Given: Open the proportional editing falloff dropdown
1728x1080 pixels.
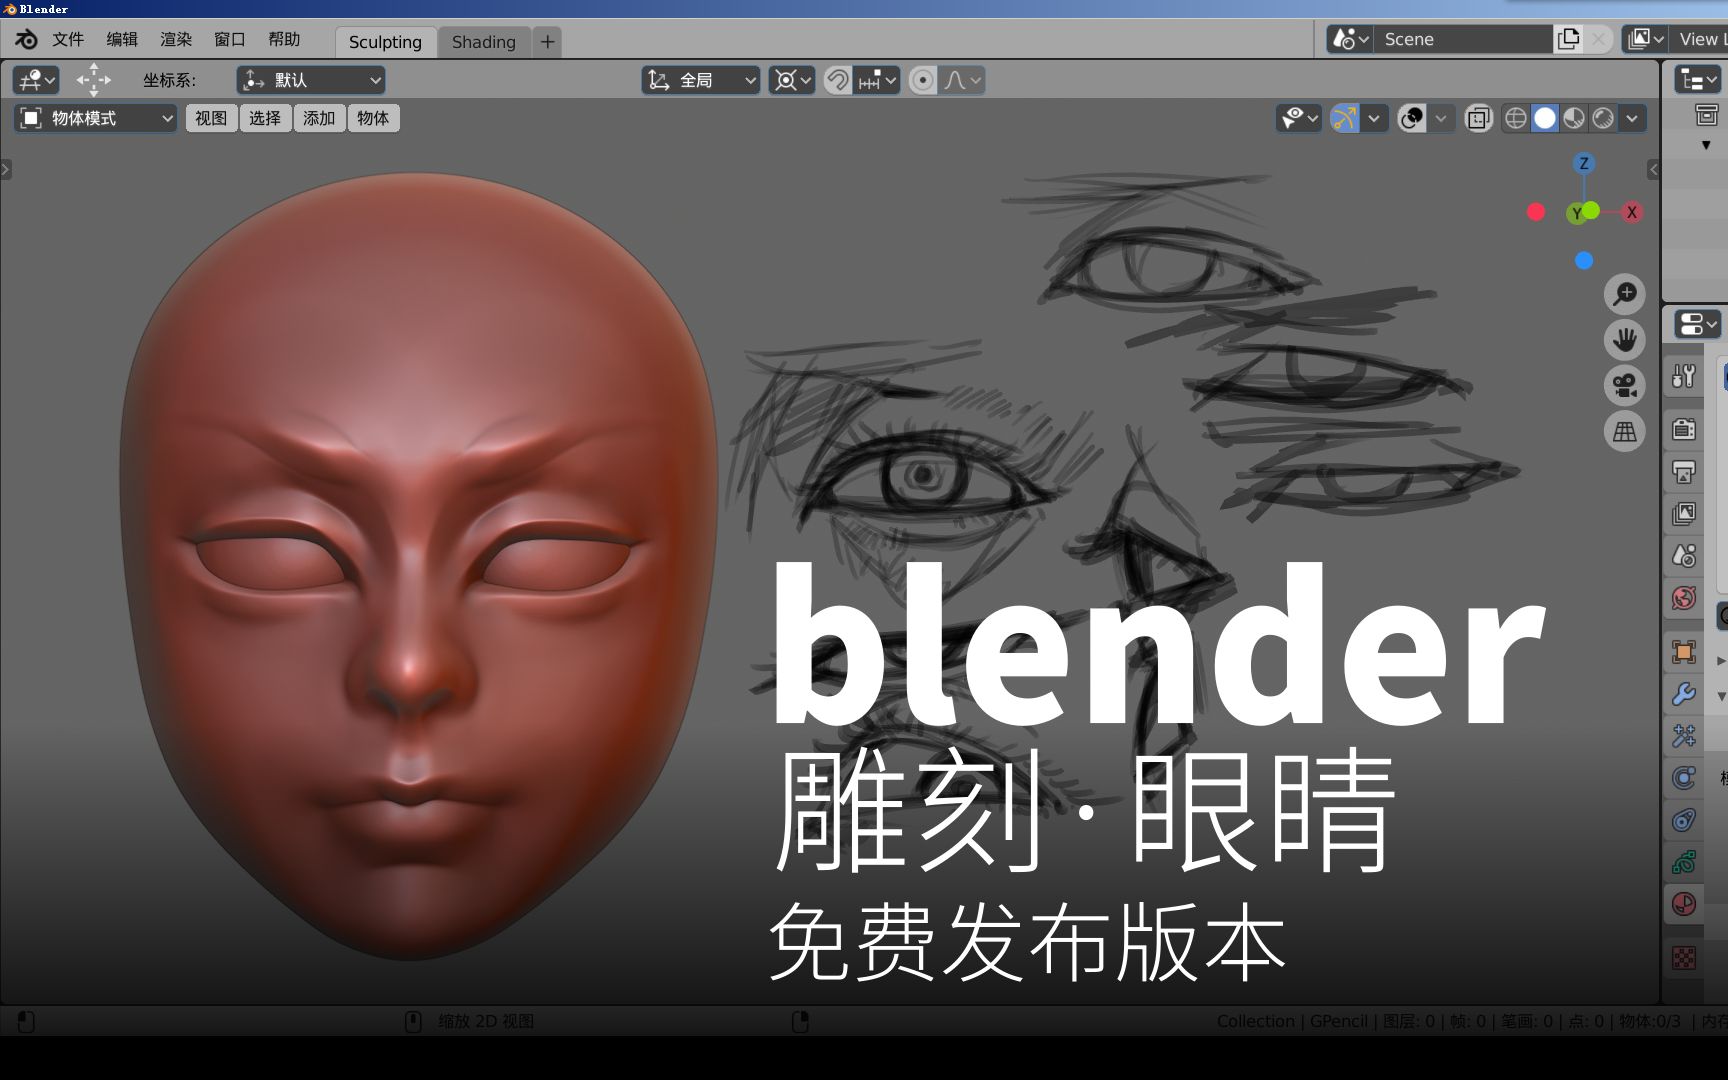Looking at the screenshot, I should 962,80.
